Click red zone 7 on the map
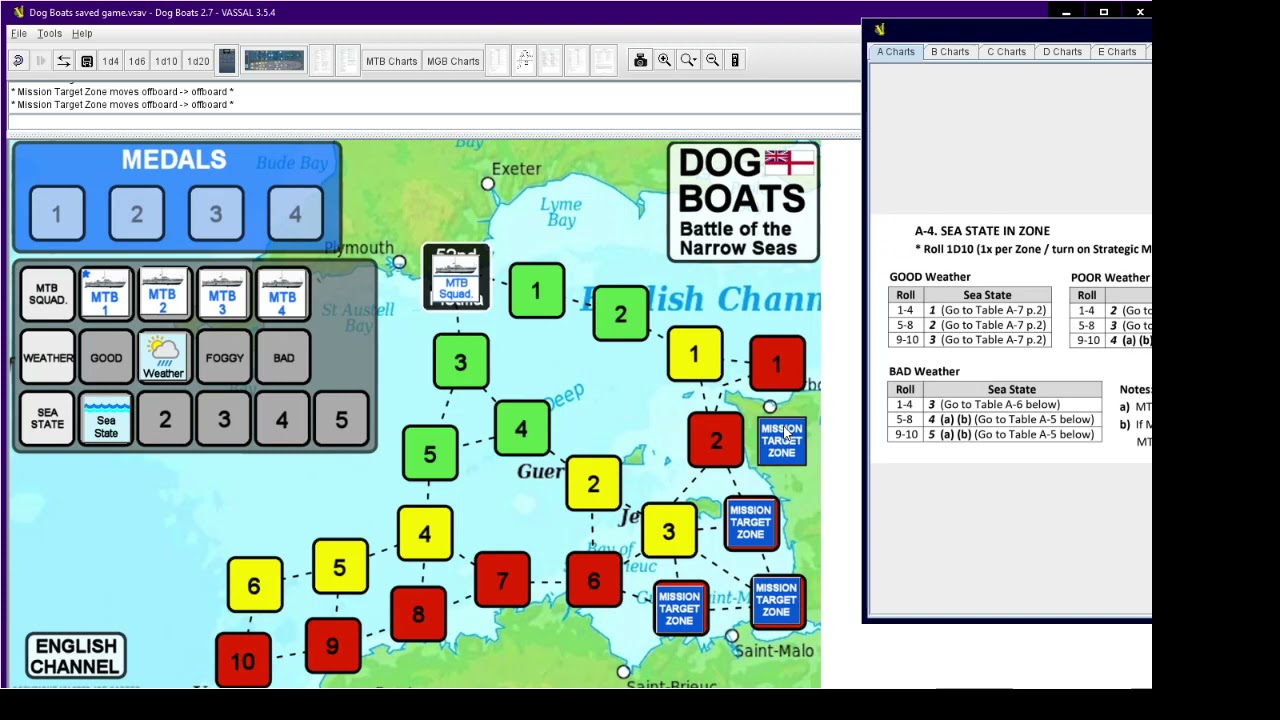Image resolution: width=1280 pixels, height=720 pixels. 502,580
